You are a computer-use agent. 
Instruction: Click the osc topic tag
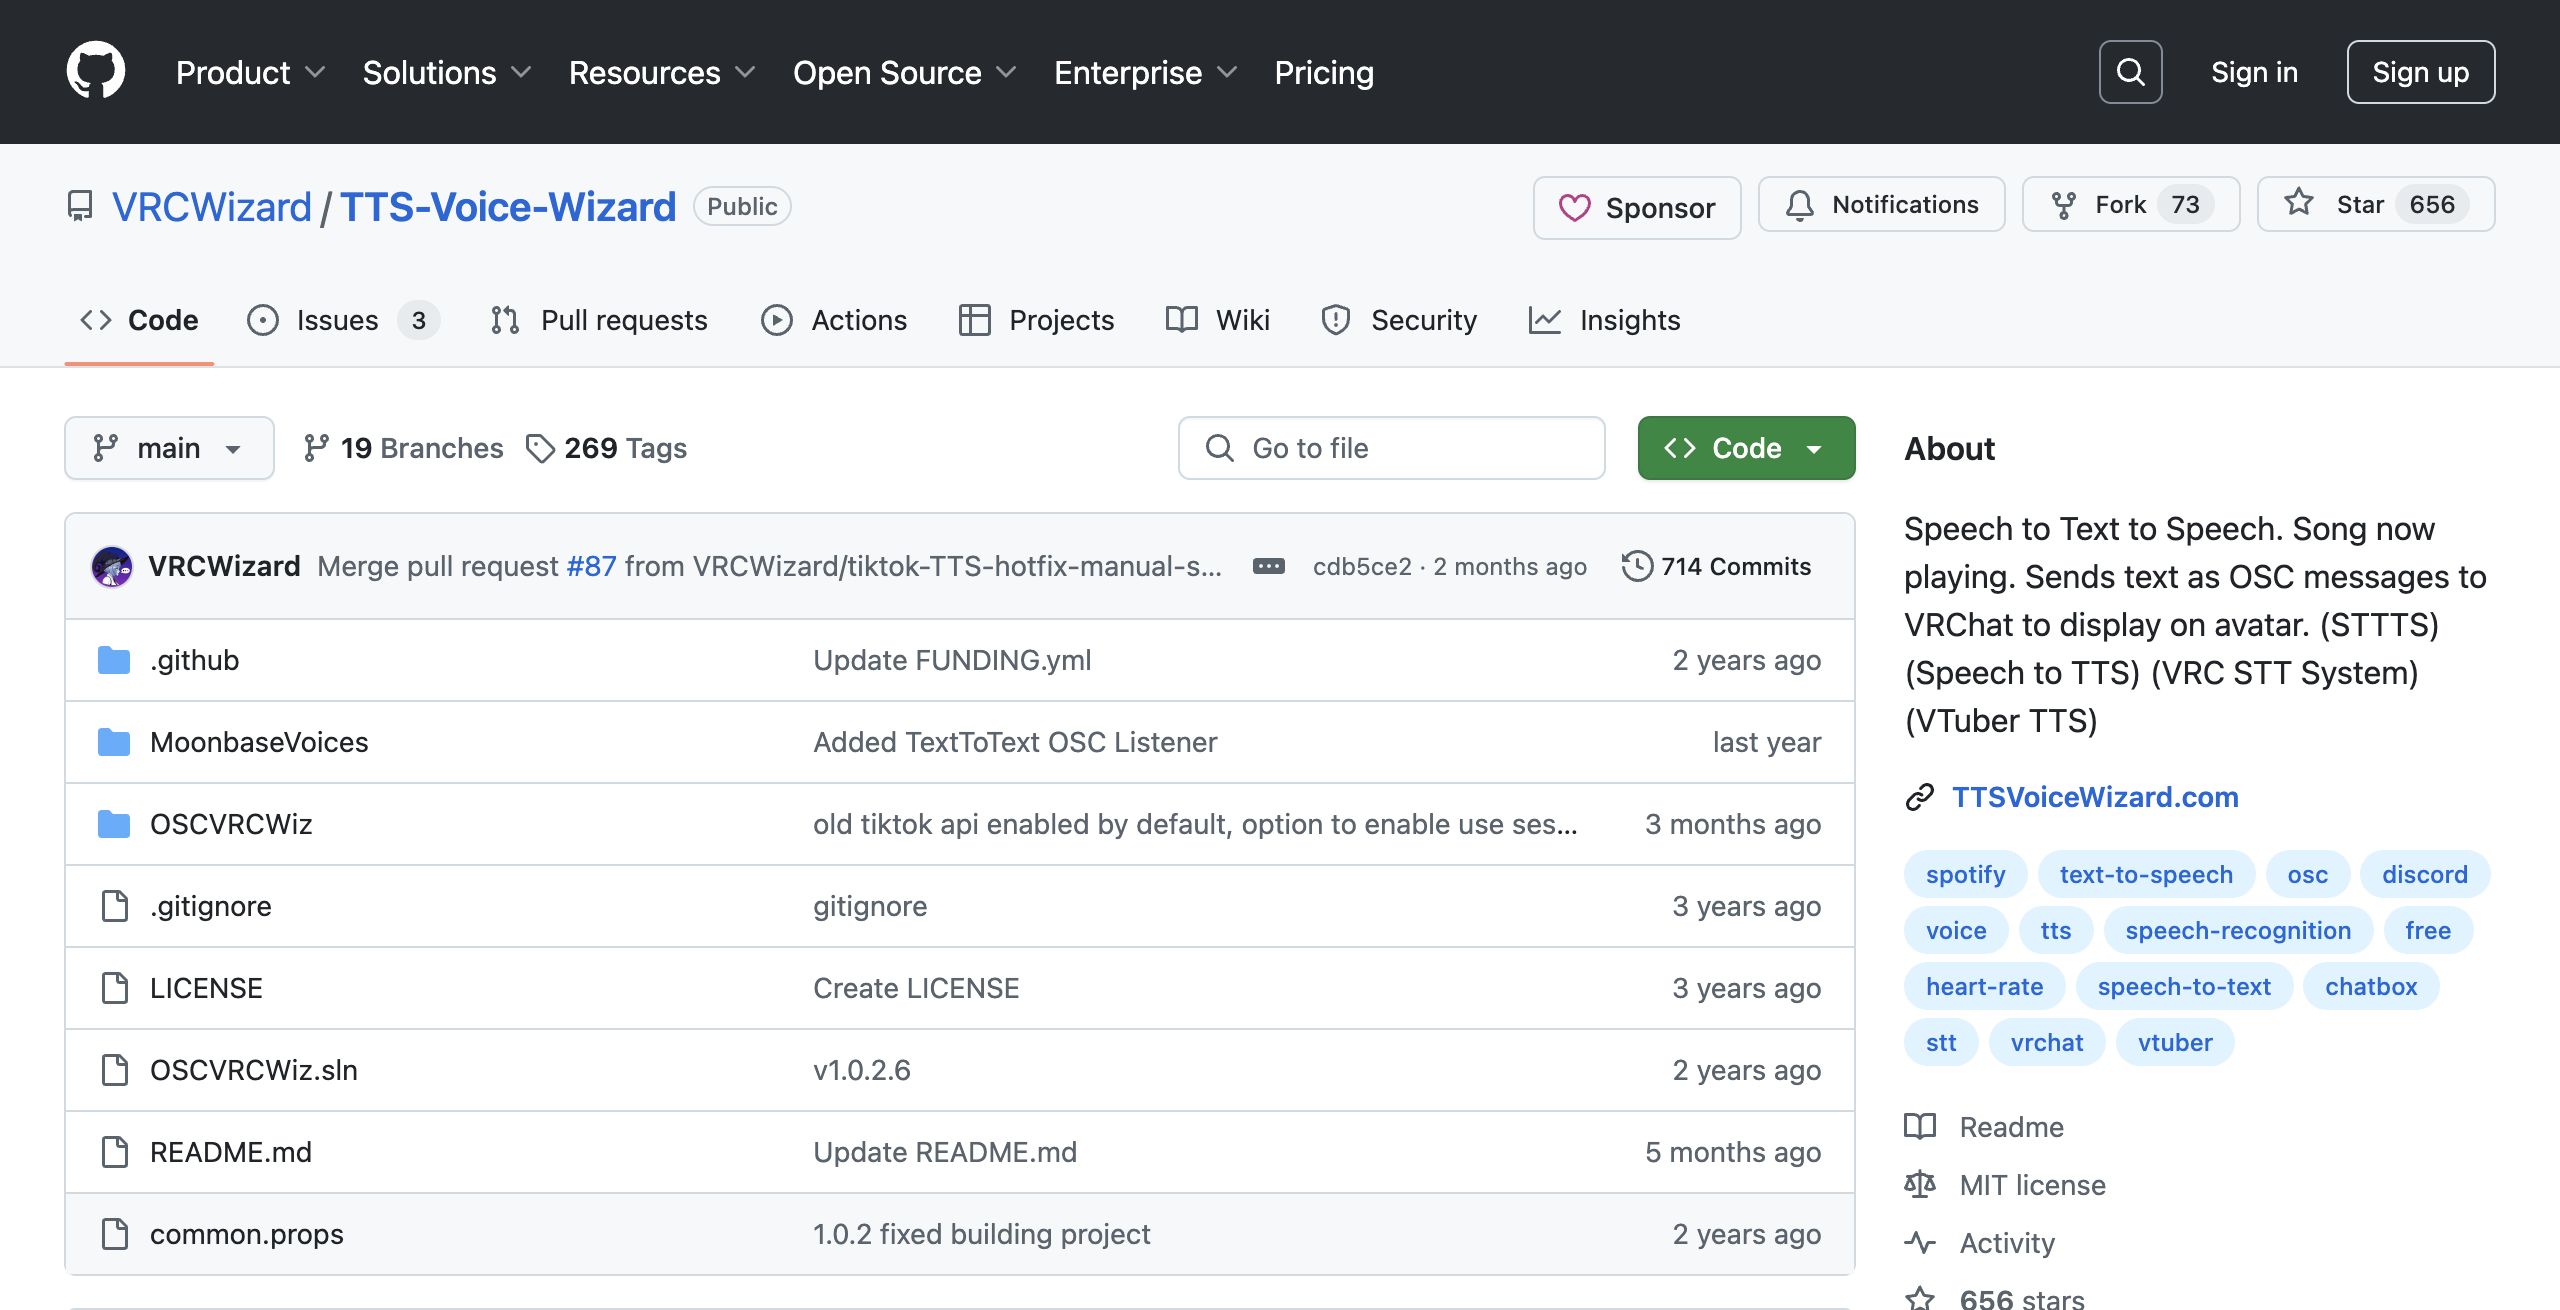pyautogui.click(x=2307, y=875)
